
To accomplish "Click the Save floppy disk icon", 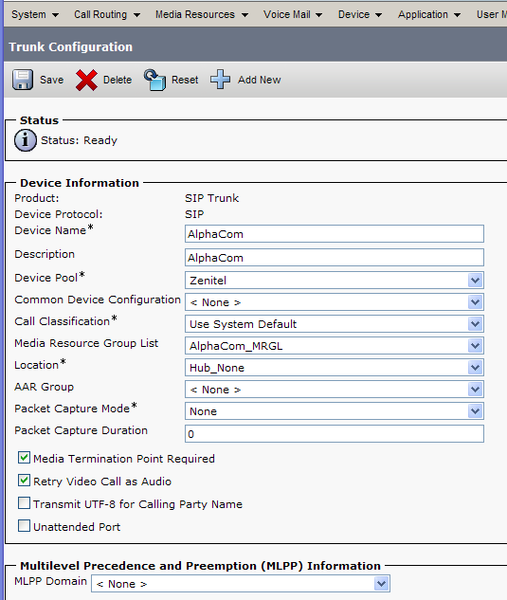I will [23, 80].
